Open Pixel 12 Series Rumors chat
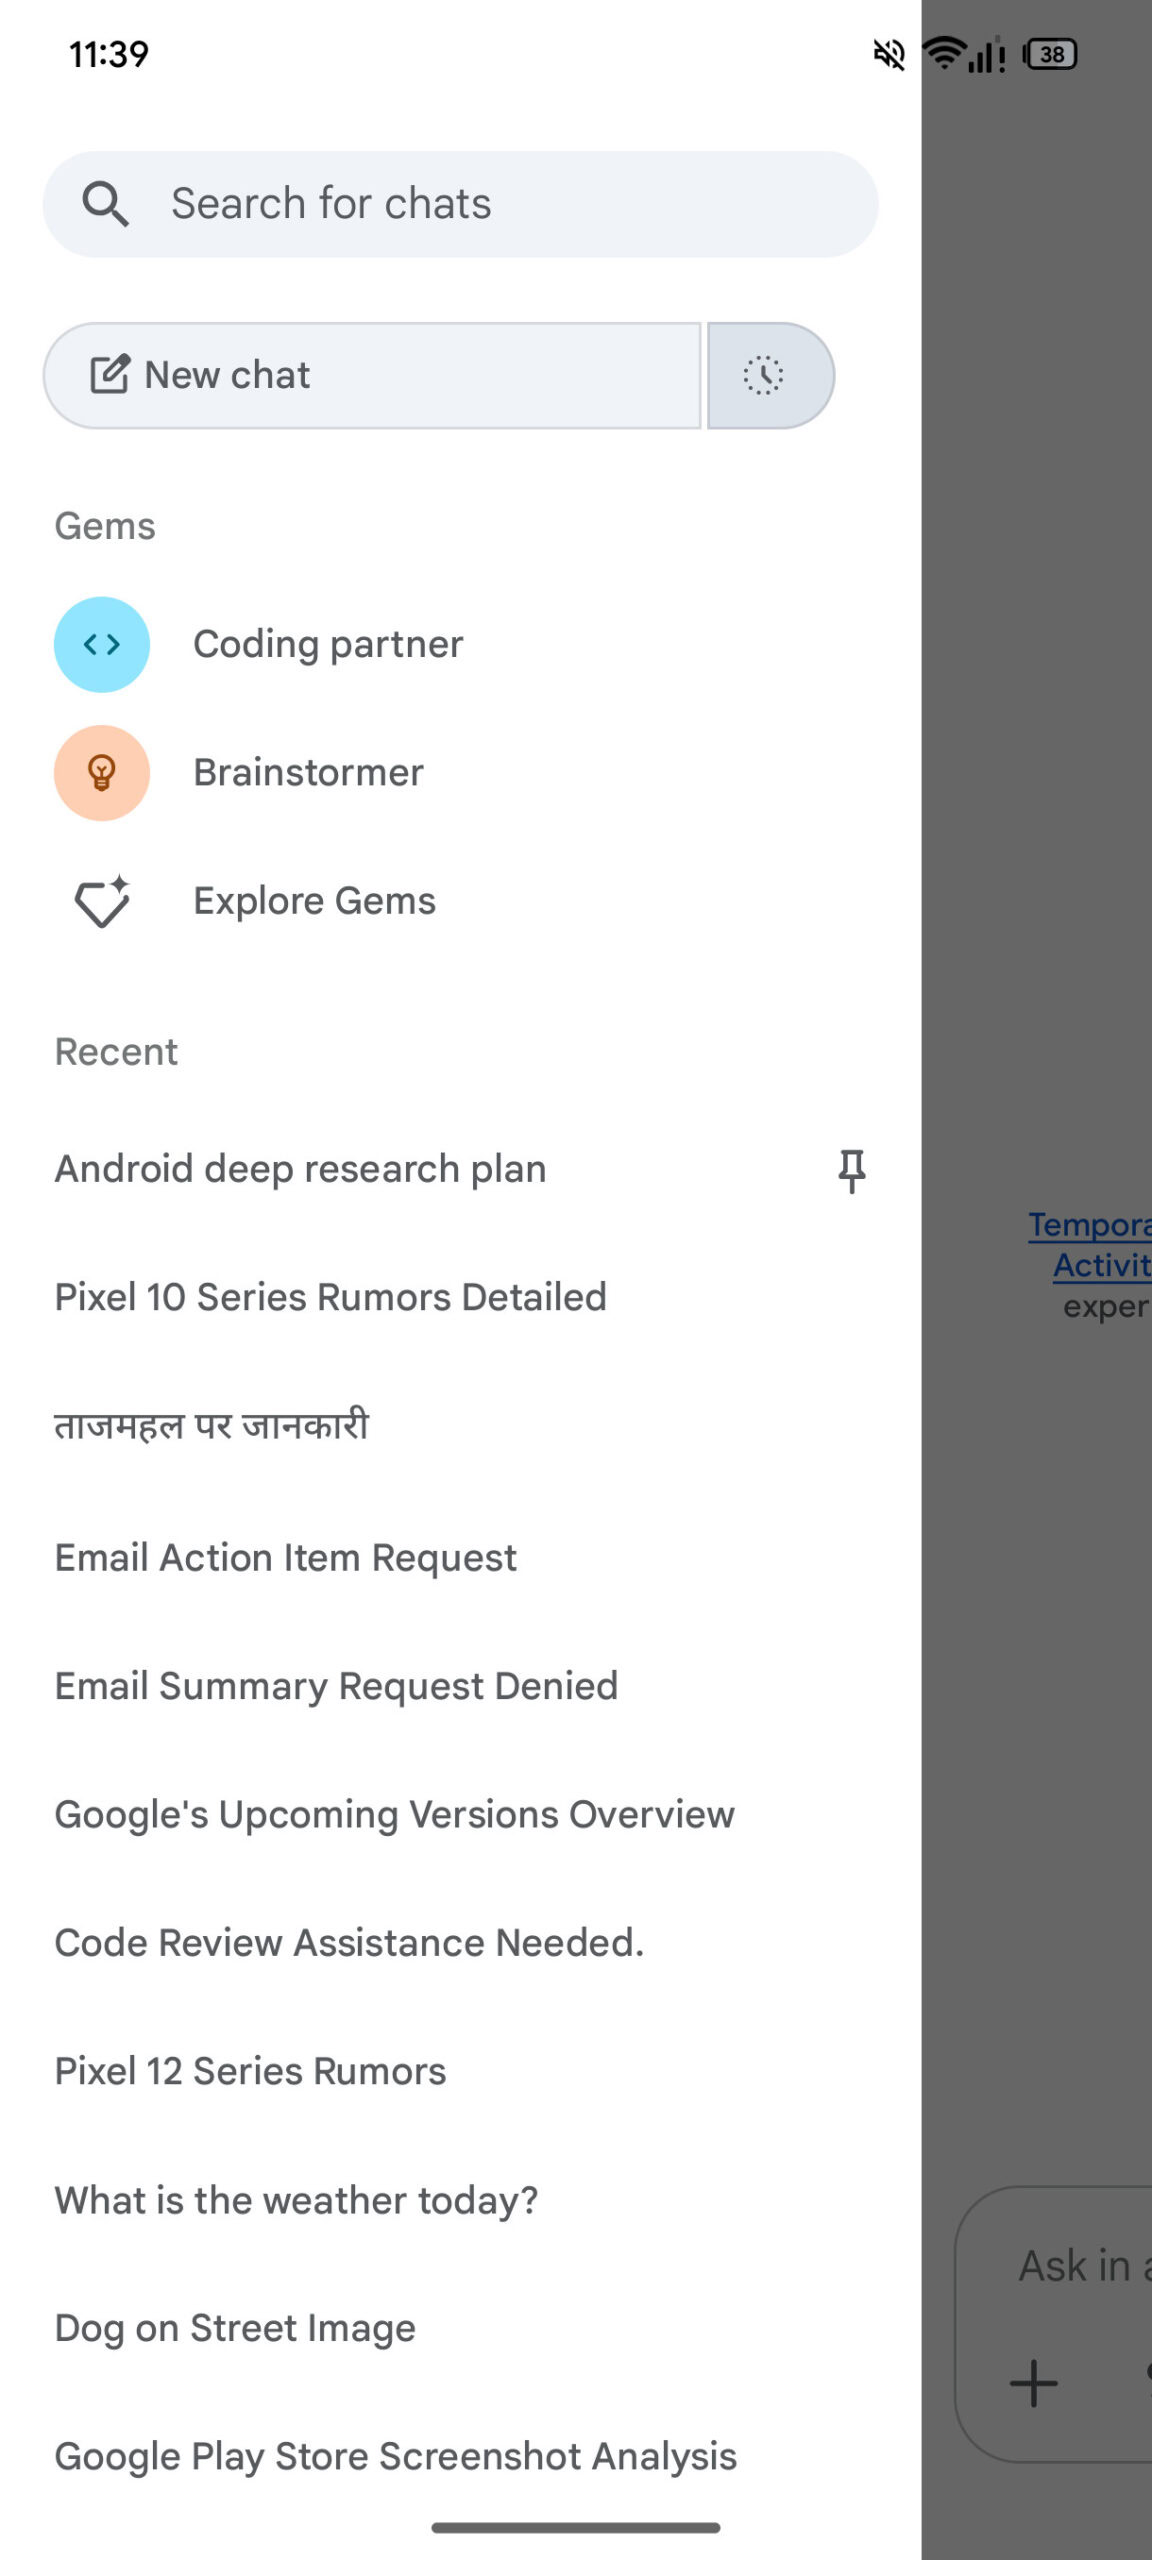This screenshot has height=2560, width=1152. point(250,2071)
